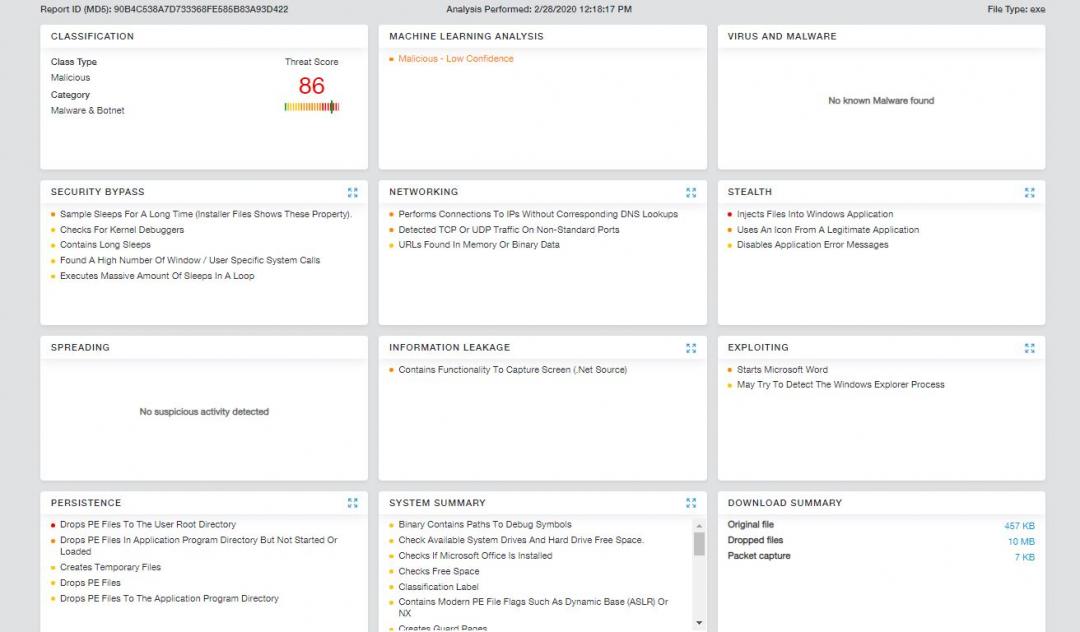Click 'Injects Files Into Windows Application' entry
Image resolution: width=1080 pixels, height=632 pixels.
pos(814,214)
